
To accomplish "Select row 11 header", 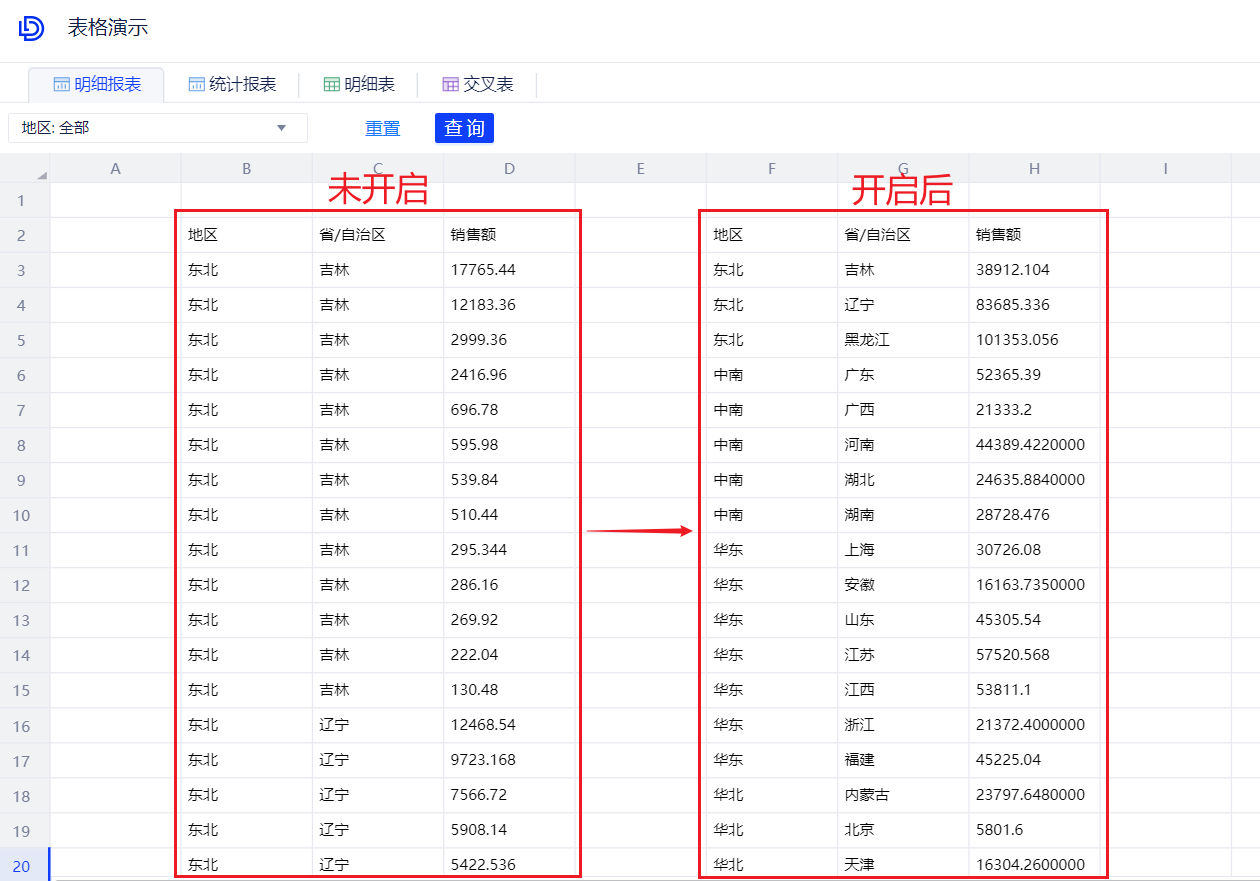I will point(22,550).
